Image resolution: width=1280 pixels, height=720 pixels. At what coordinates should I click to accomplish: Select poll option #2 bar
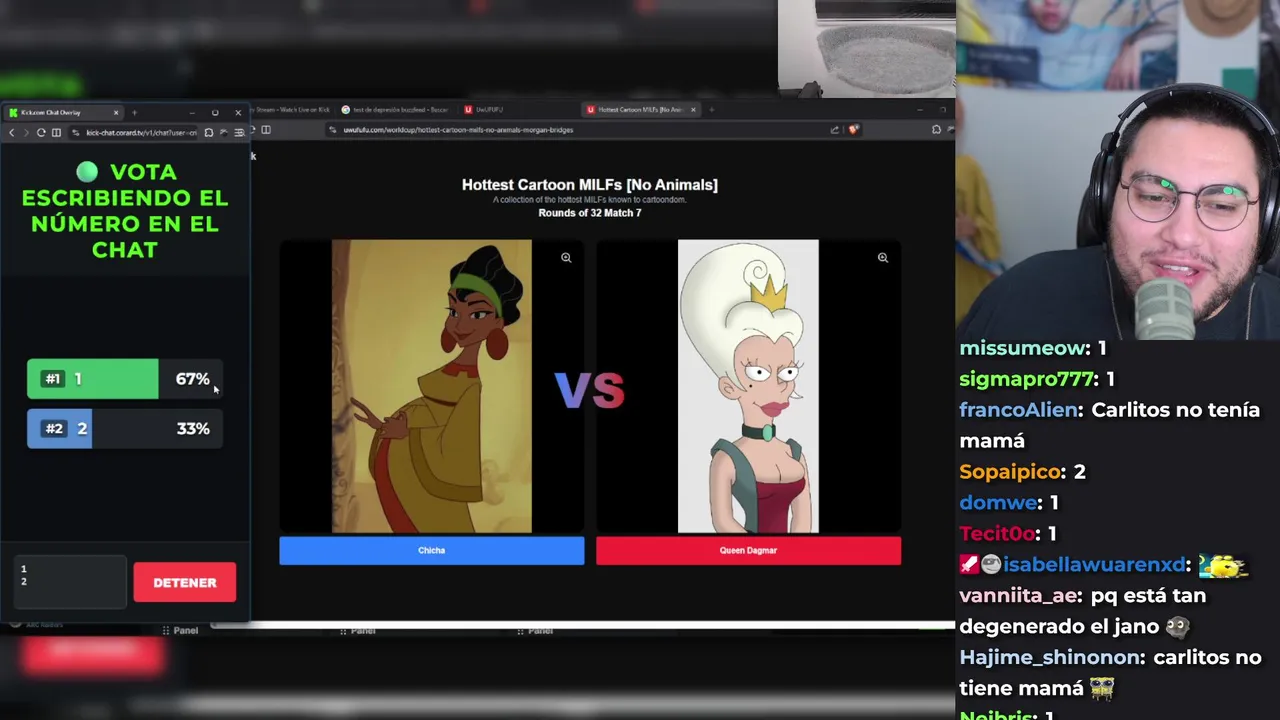pos(125,428)
